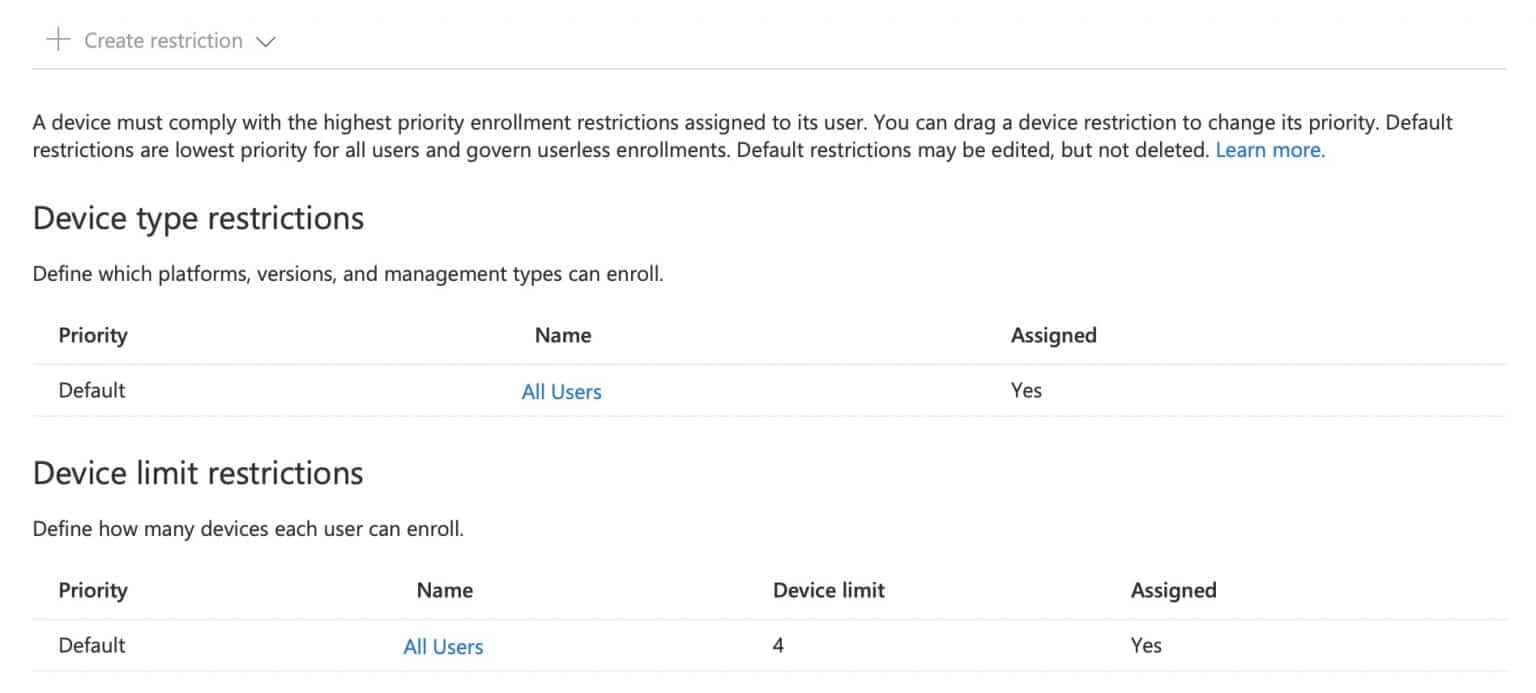The width and height of the screenshot is (1536, 693).
Task: Select the Name column header under Device type restrictions
Action: coord(562,335)
